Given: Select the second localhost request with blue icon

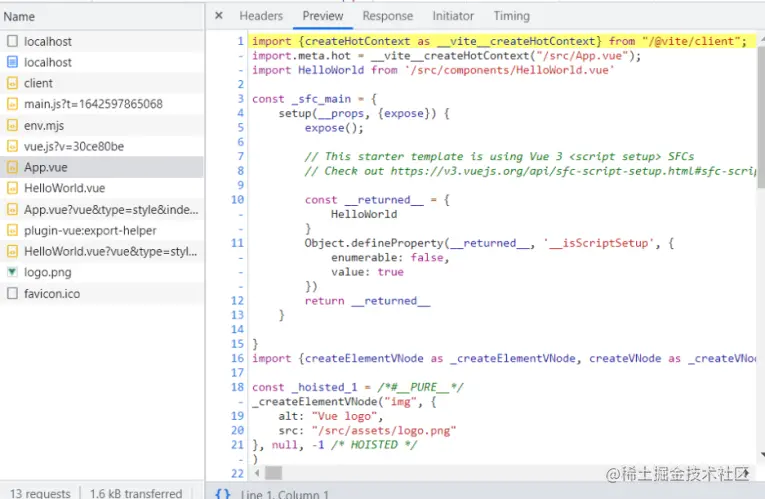Looking at the screenshot, I should pyautogui.click(x=102, y=62).
